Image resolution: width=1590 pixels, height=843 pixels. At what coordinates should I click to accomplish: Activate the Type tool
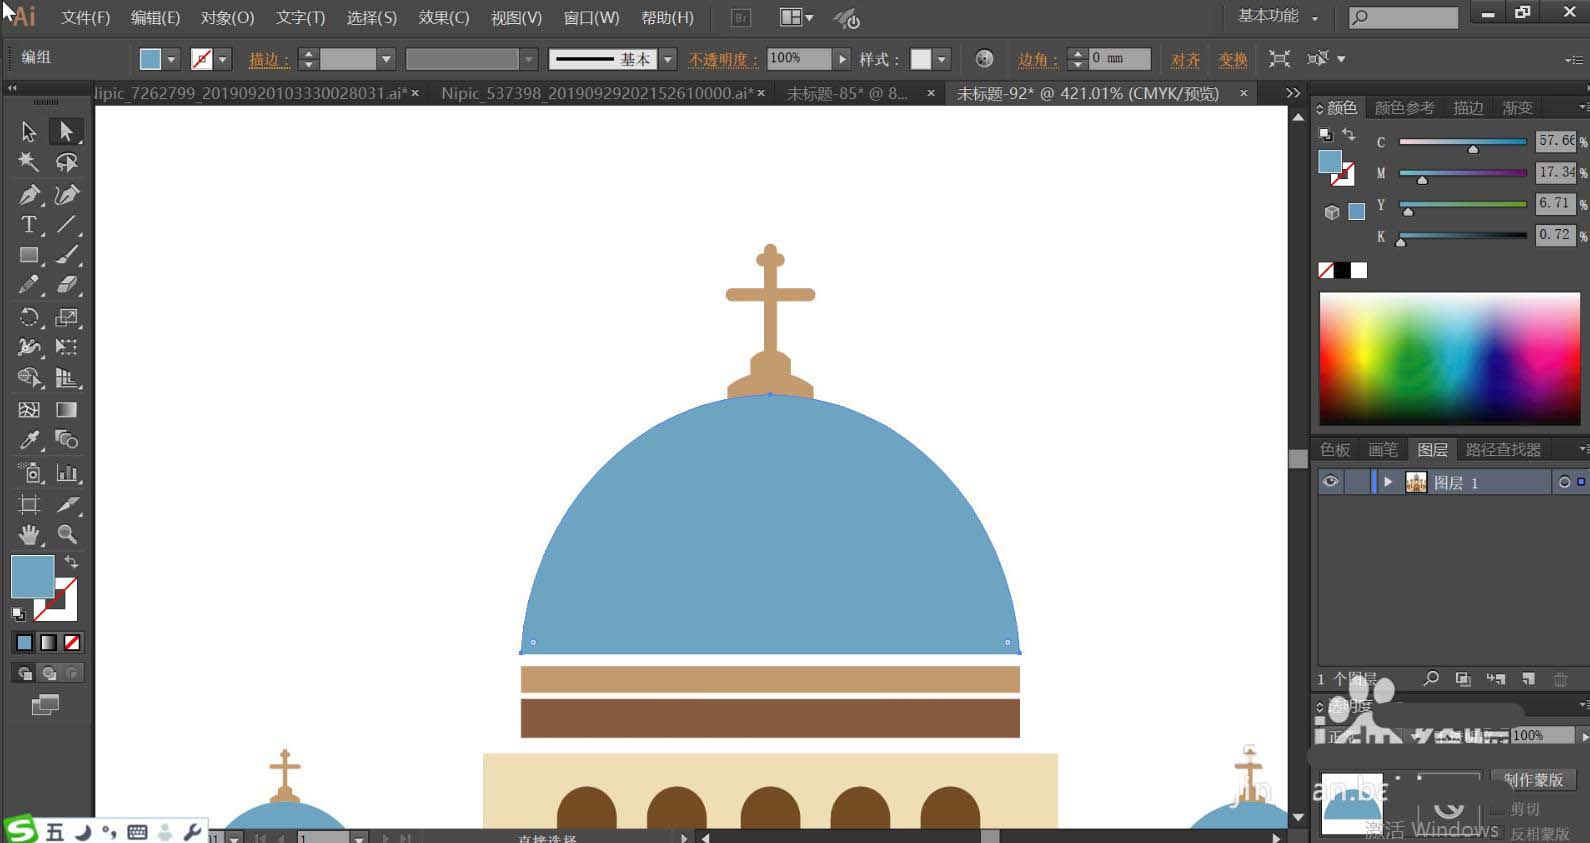click(x=29, y=225)
